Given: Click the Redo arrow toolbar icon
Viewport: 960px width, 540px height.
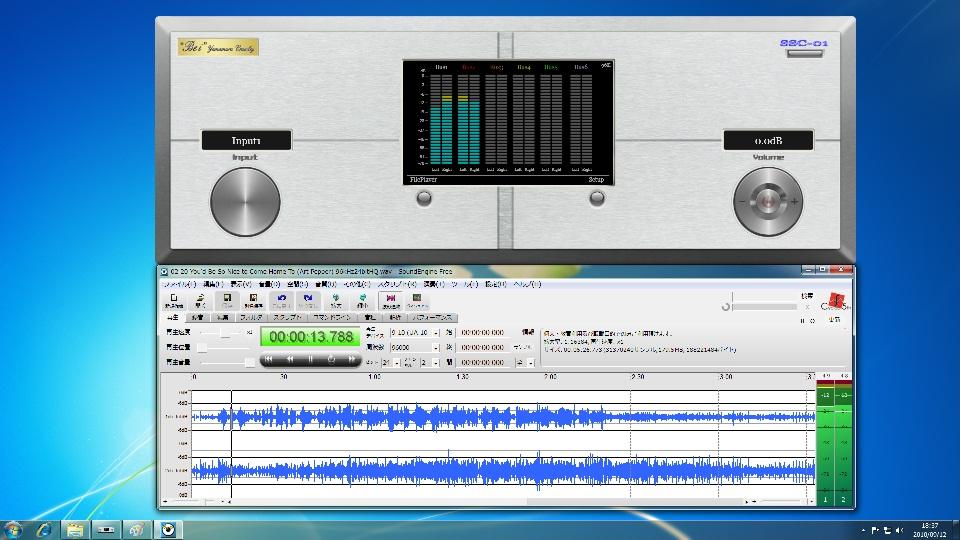Looking at the screenshot, I should click(x=308, y=299).
